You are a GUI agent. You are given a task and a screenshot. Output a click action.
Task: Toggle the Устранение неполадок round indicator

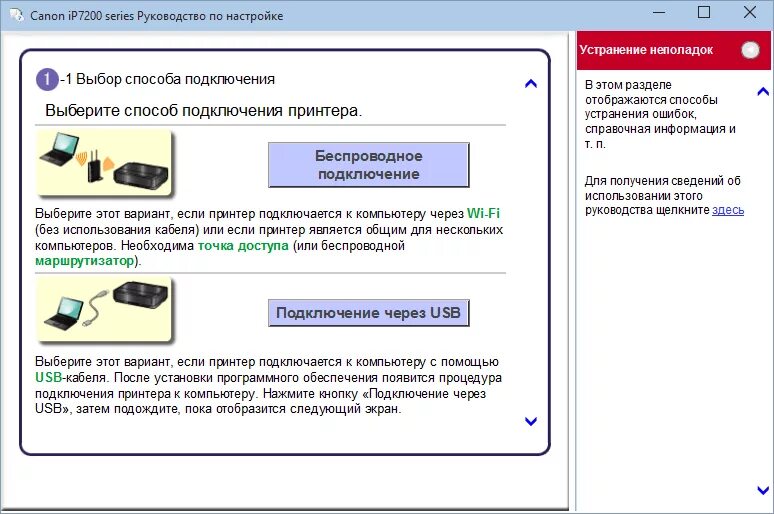click(750, 49)
